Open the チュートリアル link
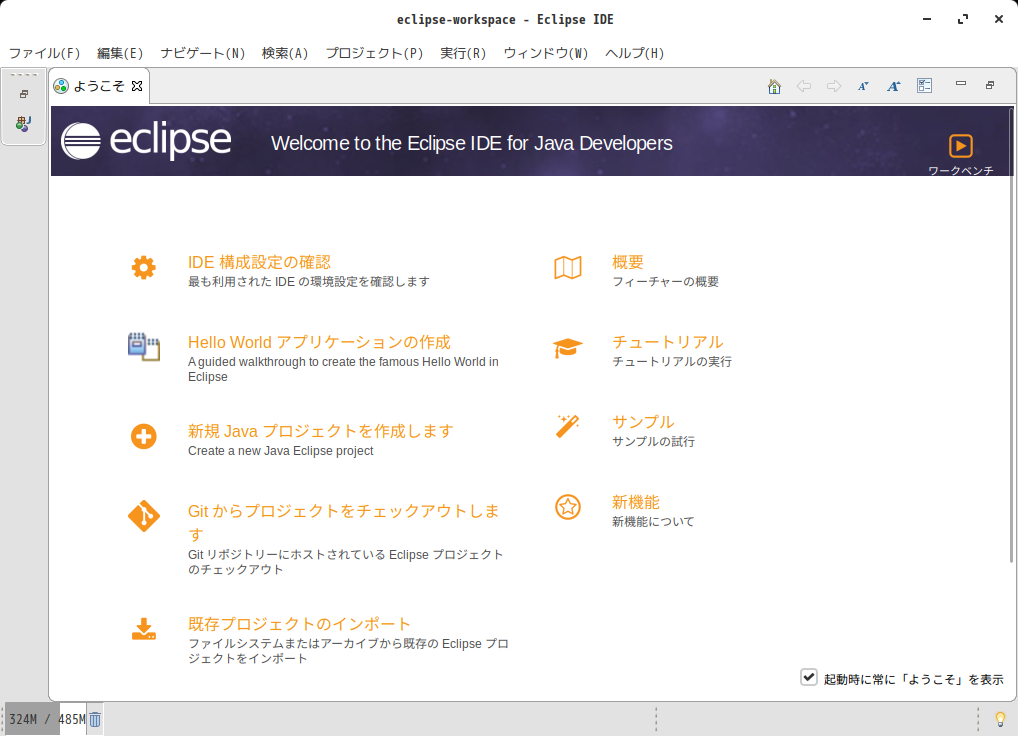1018x736 pixels. pos(667,342)
